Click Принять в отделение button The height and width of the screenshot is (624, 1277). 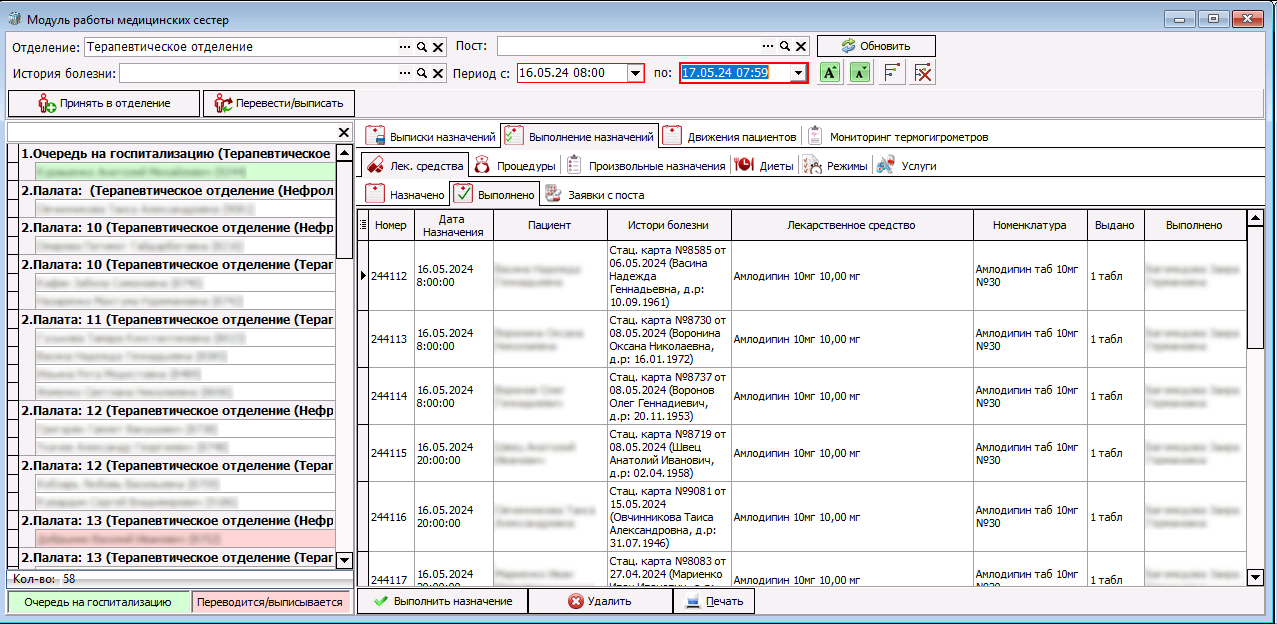104,103
